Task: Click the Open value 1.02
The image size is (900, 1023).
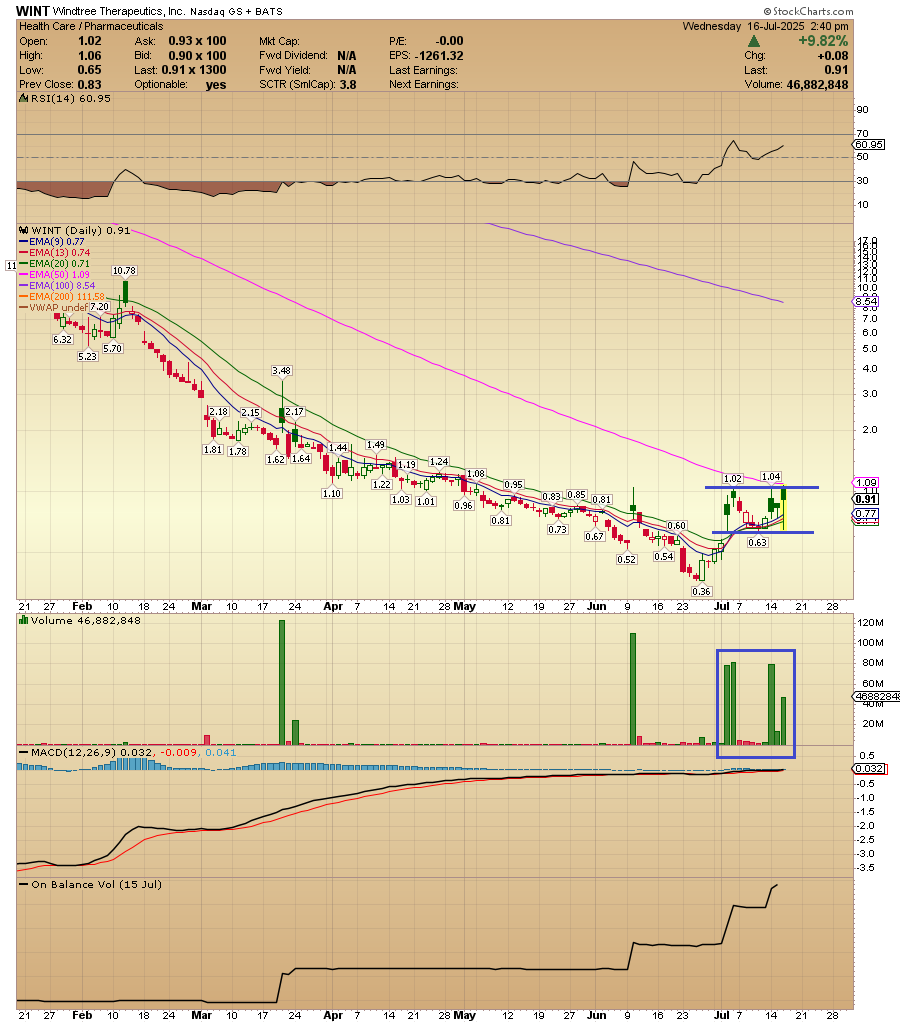Action: (89, 41)
